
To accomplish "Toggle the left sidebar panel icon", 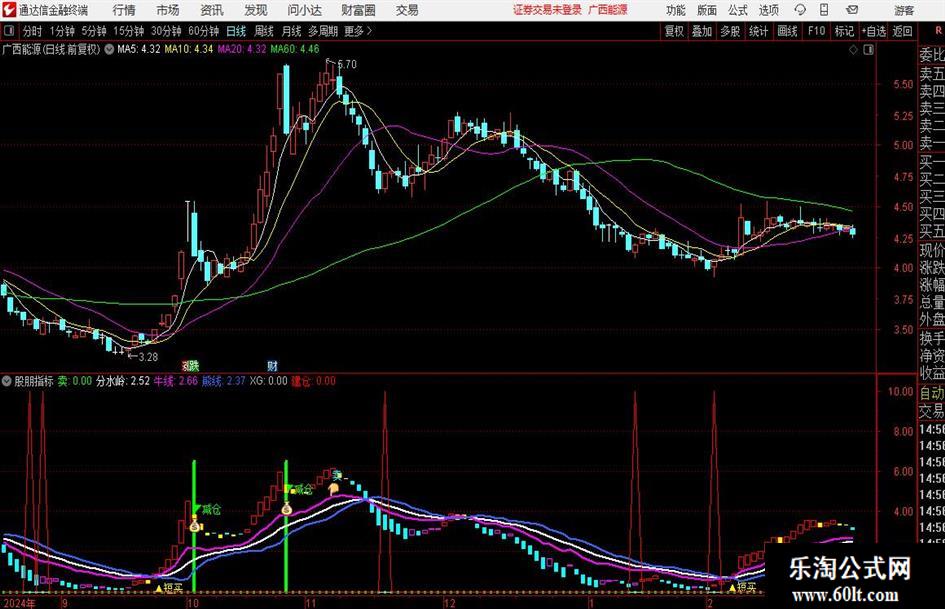I will coord(8,31).
